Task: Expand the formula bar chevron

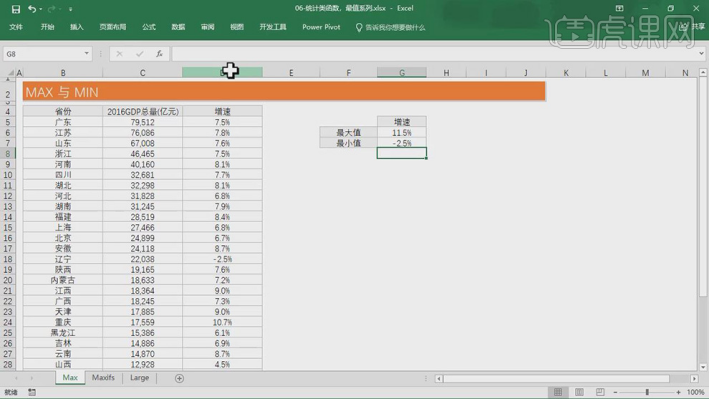Action: (x=701, y=54)
